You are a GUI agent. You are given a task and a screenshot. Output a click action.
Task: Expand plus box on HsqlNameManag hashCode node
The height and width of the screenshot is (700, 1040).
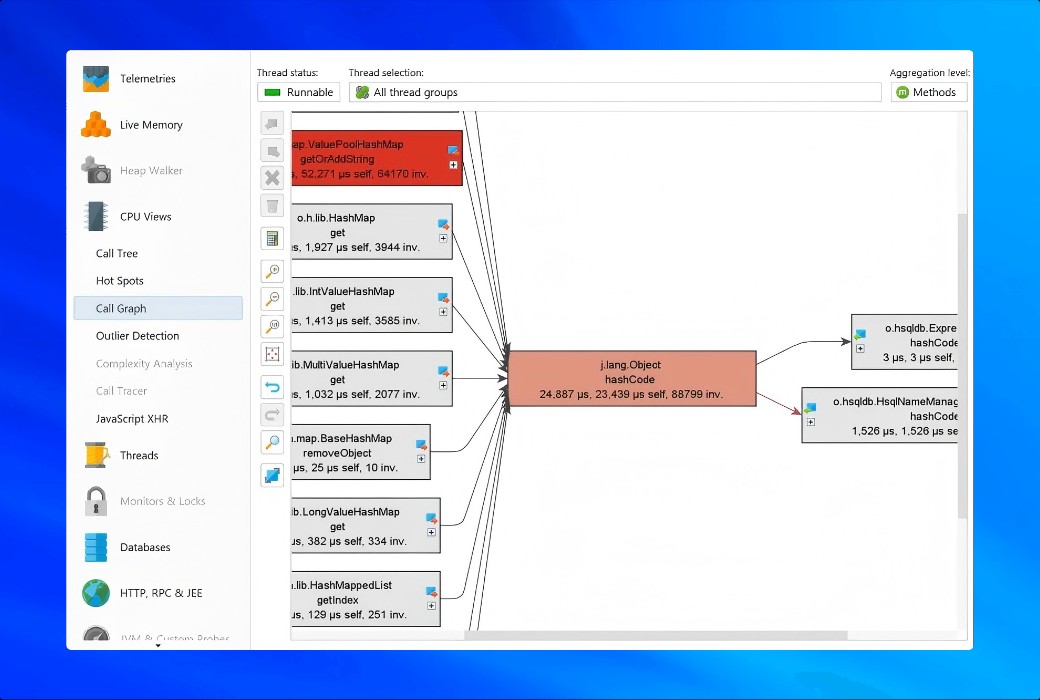[x=811, y=423]
